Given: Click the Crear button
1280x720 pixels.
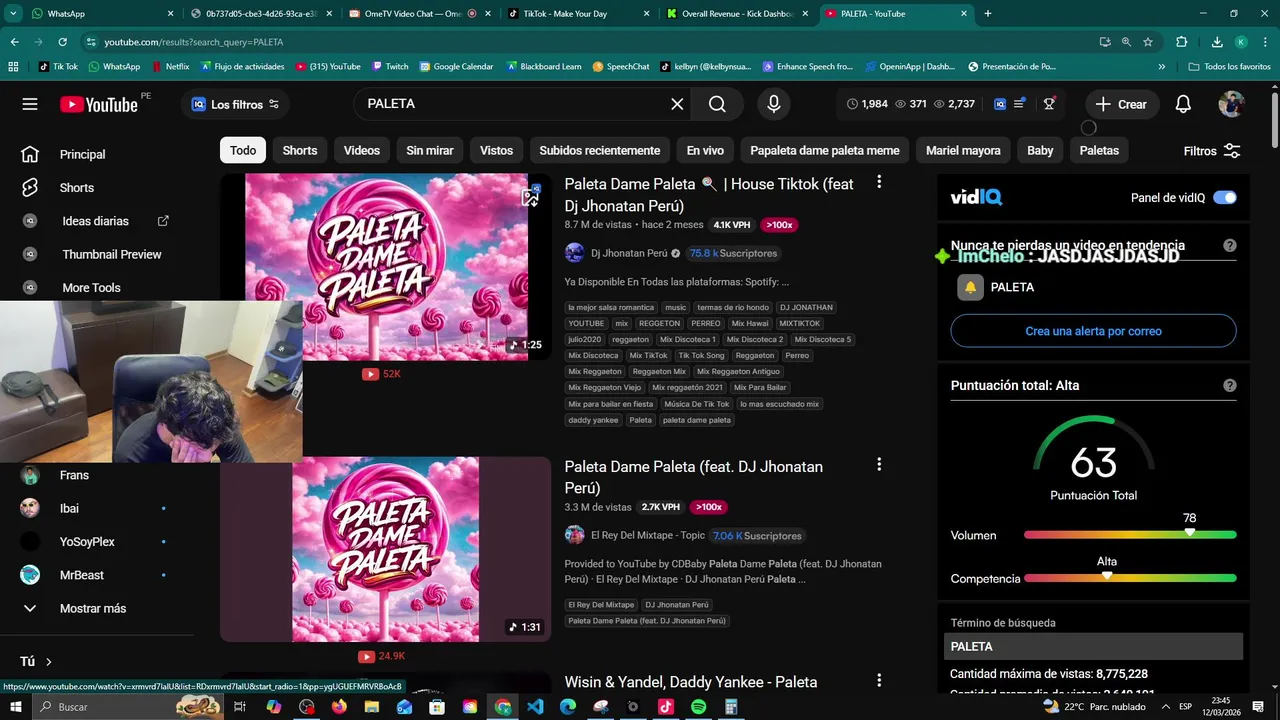Looking at the screenshot, I should [x=1121, y=104].
